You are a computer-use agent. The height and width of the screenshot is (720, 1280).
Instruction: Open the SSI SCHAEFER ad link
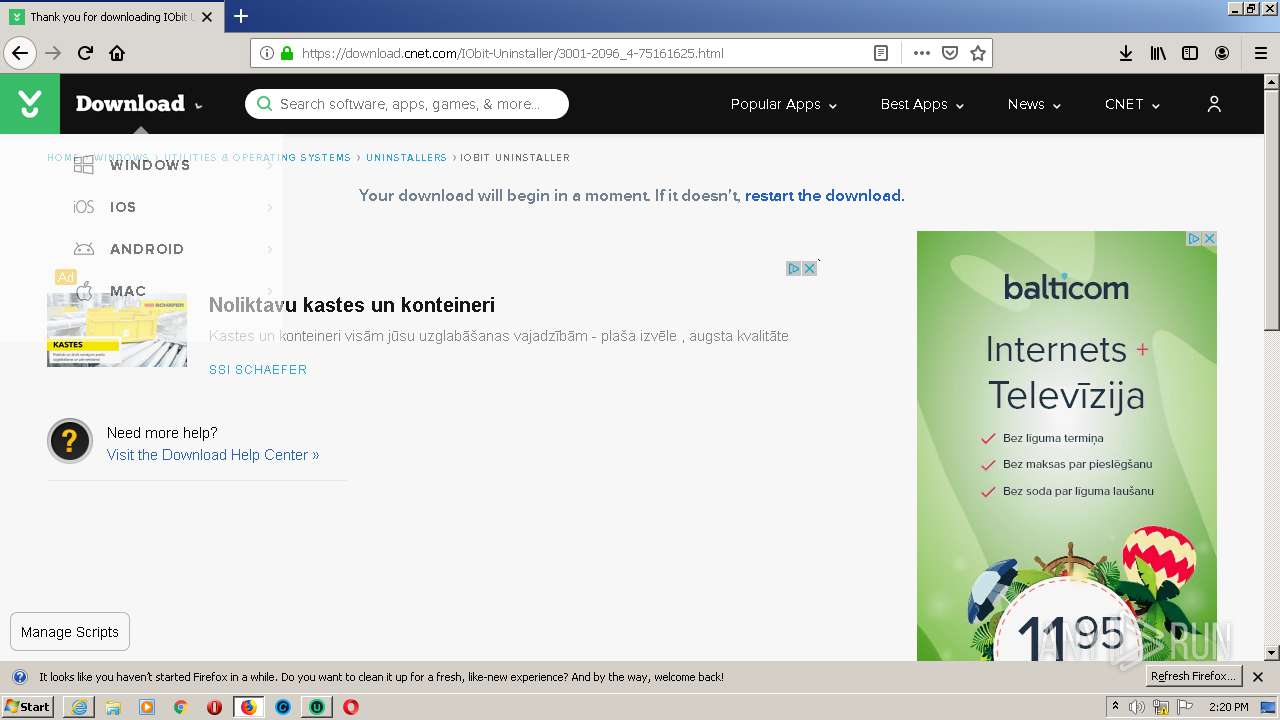pos(258,370)
